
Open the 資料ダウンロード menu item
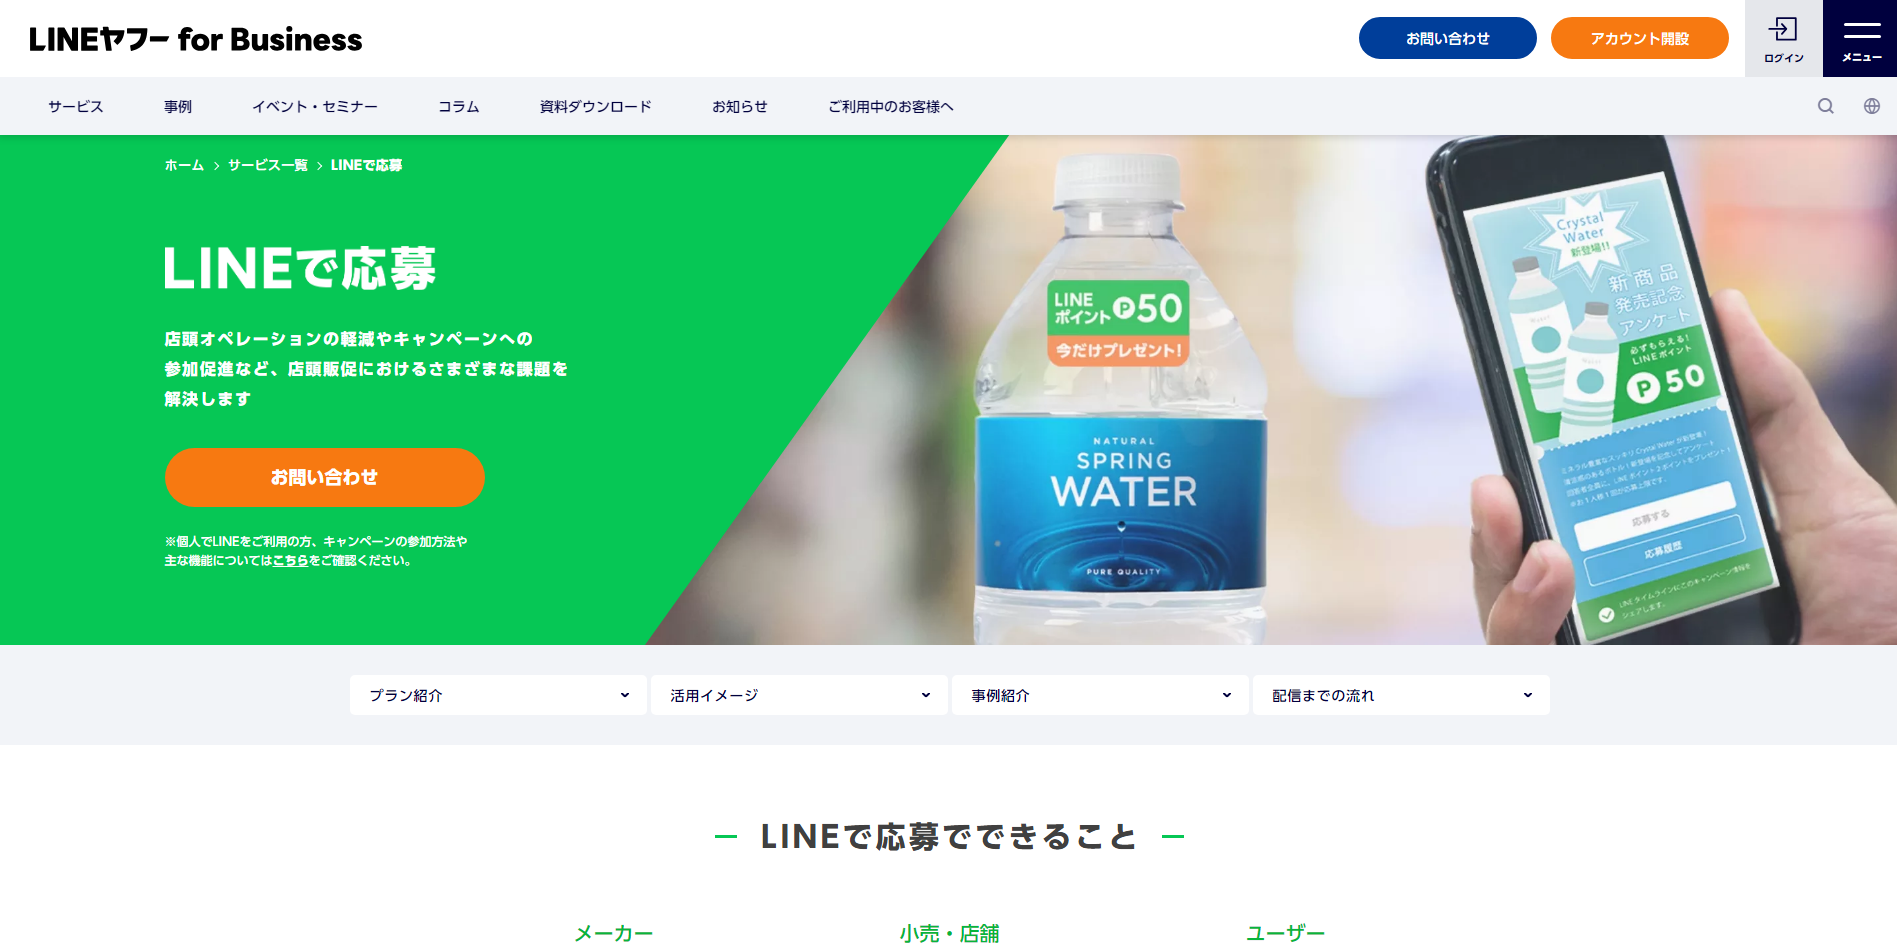point(596,106)
